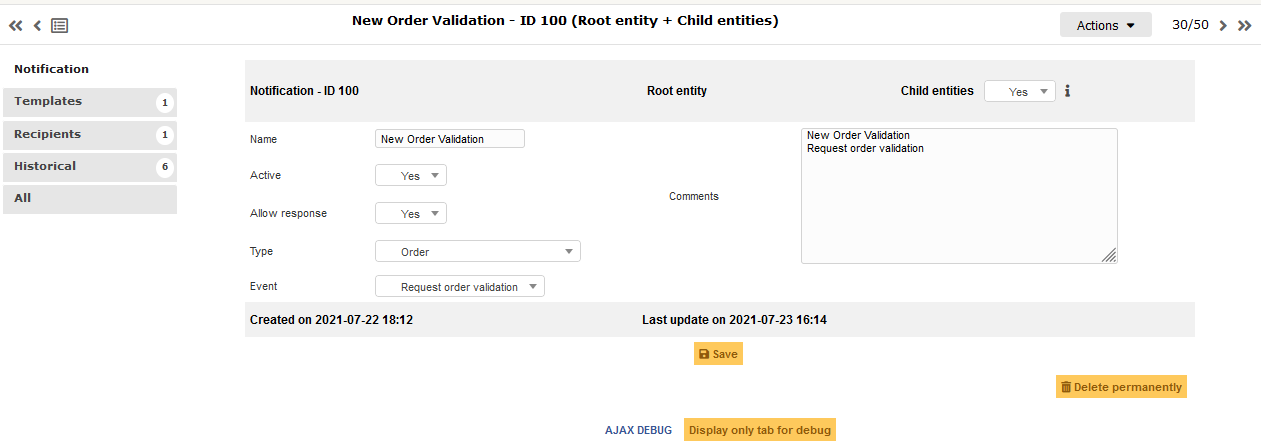1261x441 pixels.
Task: Open the Active Yes dropdown
Action: [x=411, y=175]
